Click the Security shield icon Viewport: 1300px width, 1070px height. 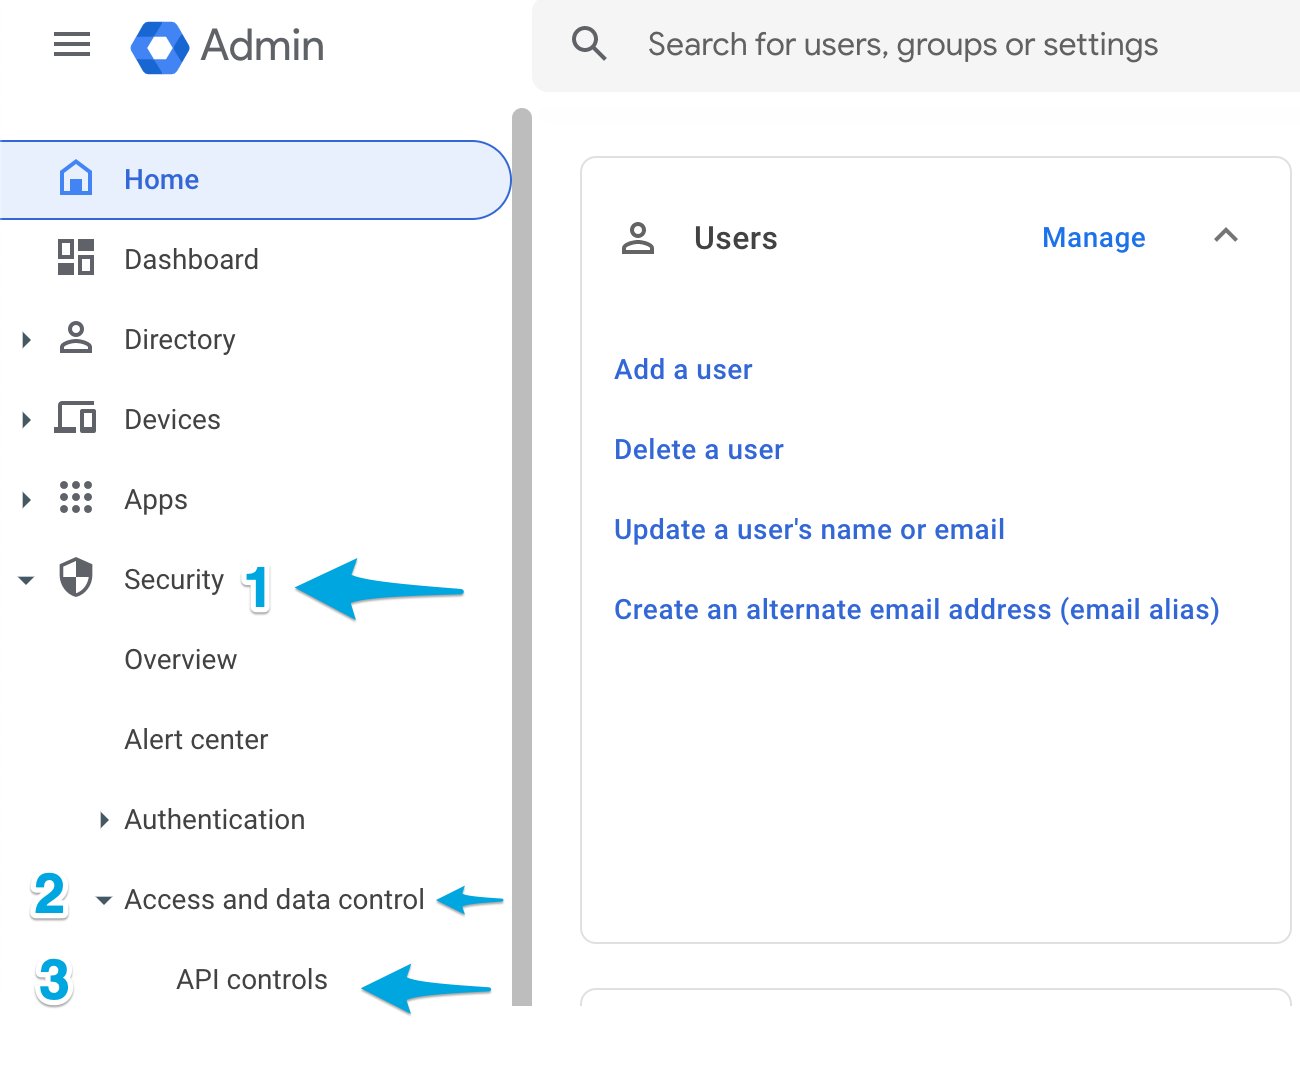pos(76,577)
